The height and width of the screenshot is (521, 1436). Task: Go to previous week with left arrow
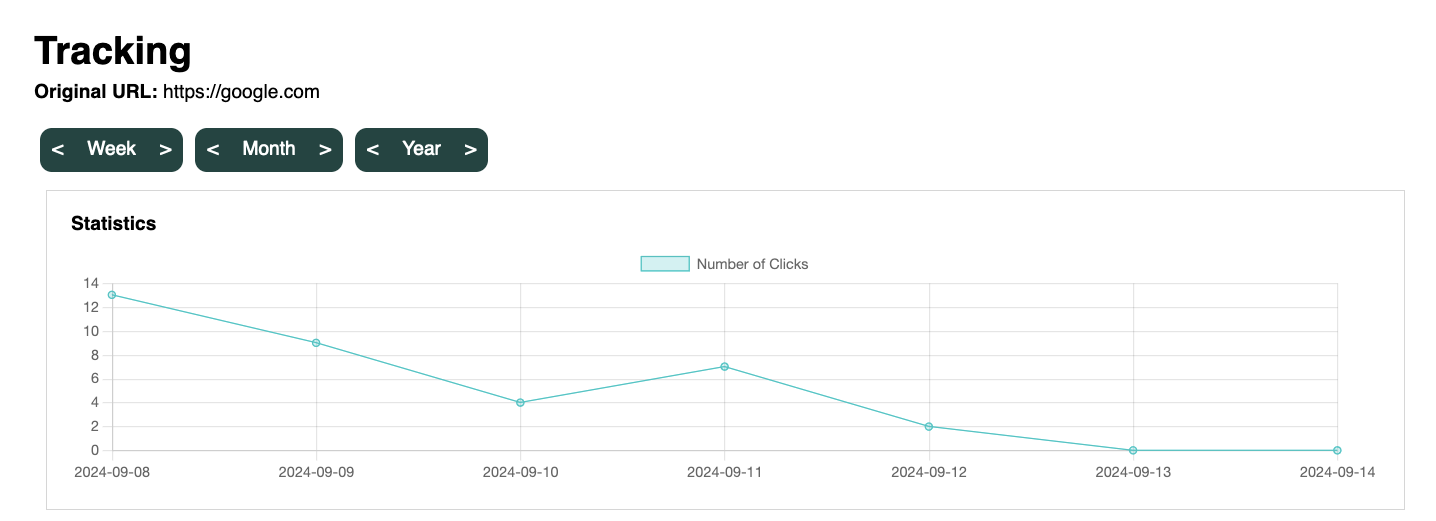pos(58,150)
